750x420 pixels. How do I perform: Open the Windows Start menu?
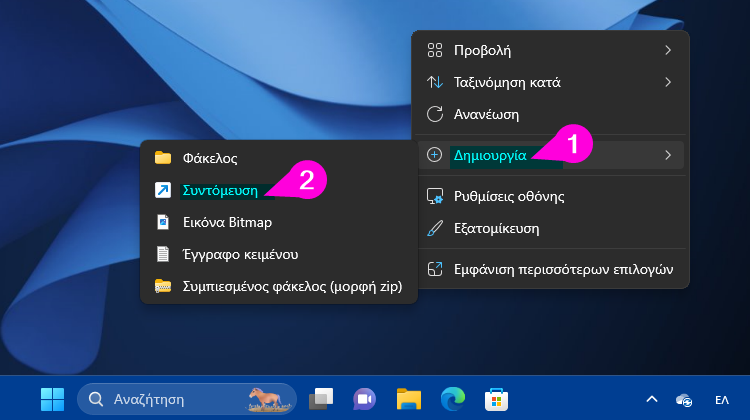[53, 399]
